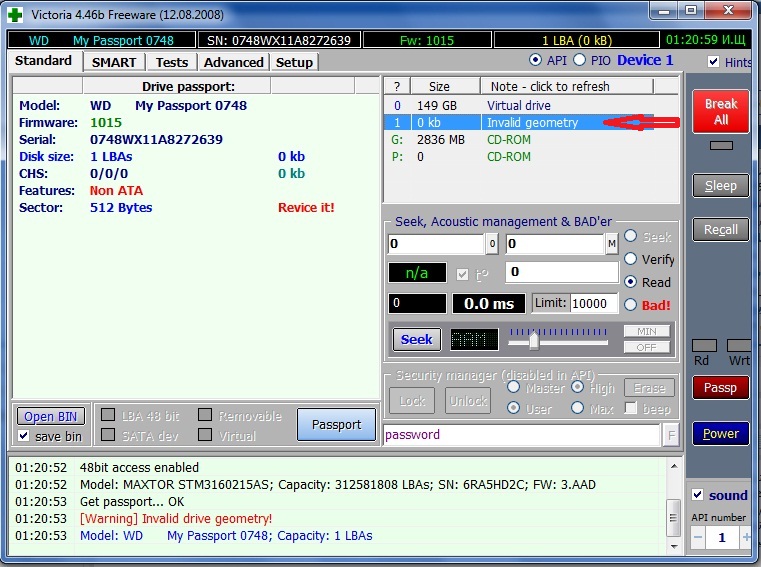Screen dimensions: 761x567
Task: Click the F button next to password field
Action: pyautogui.click(x=671, y=435)
